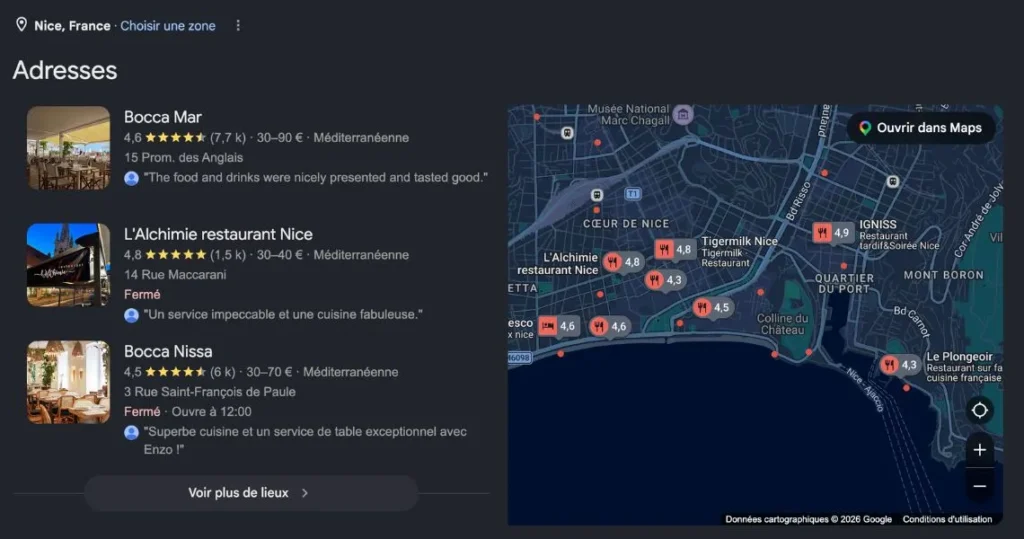This screenshot has width=1024, height=539.
Task: Click the Ouvre à 12:00 opening hours text
Action: click(x=212, y=412)
